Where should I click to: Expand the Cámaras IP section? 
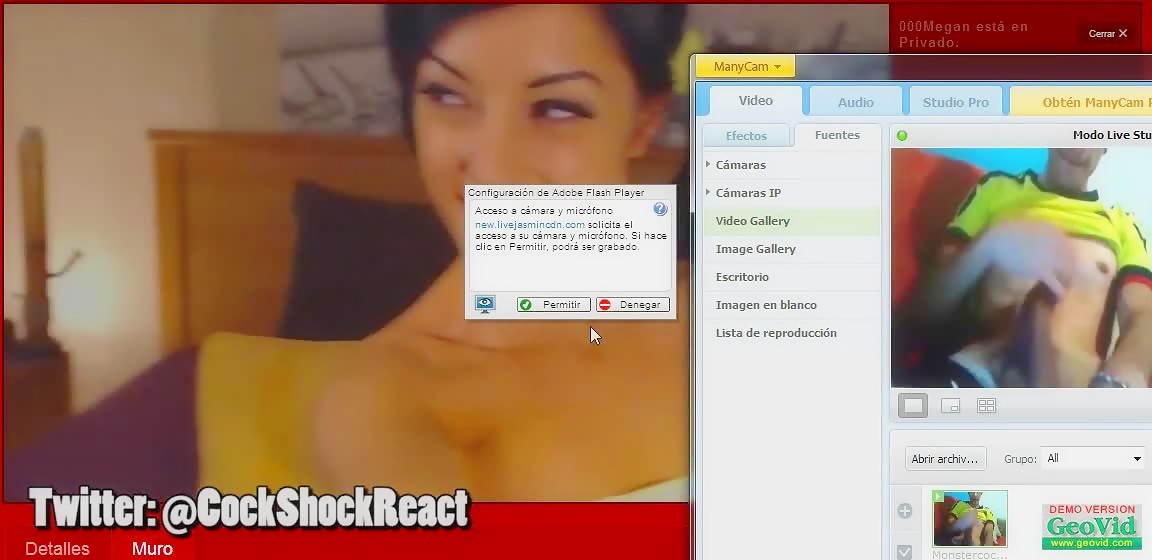pos(748,193)
